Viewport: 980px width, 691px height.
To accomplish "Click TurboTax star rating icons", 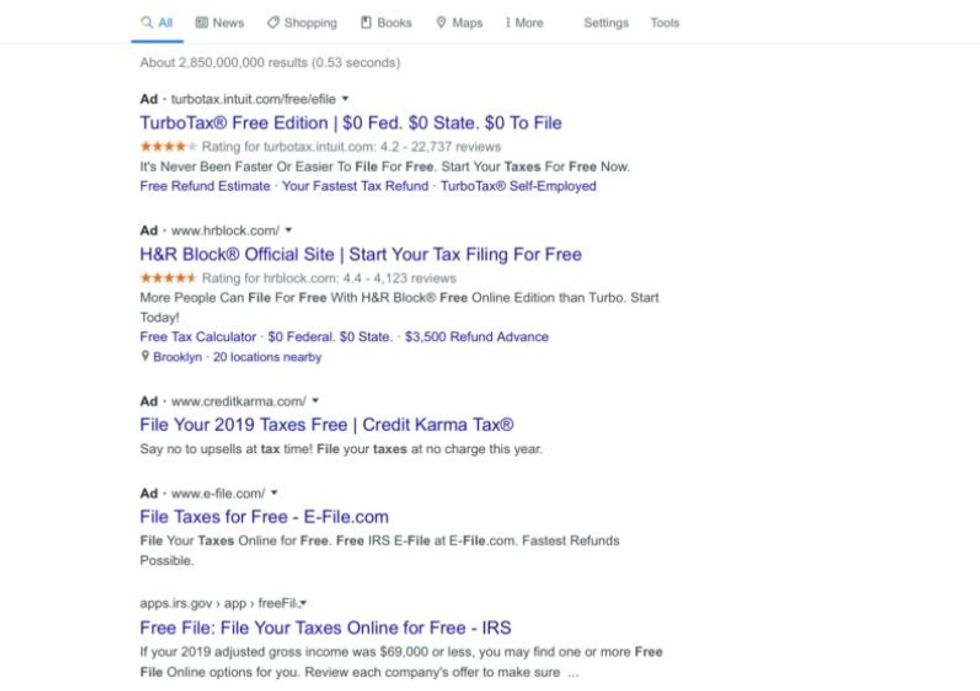I will tap(168, 147).
